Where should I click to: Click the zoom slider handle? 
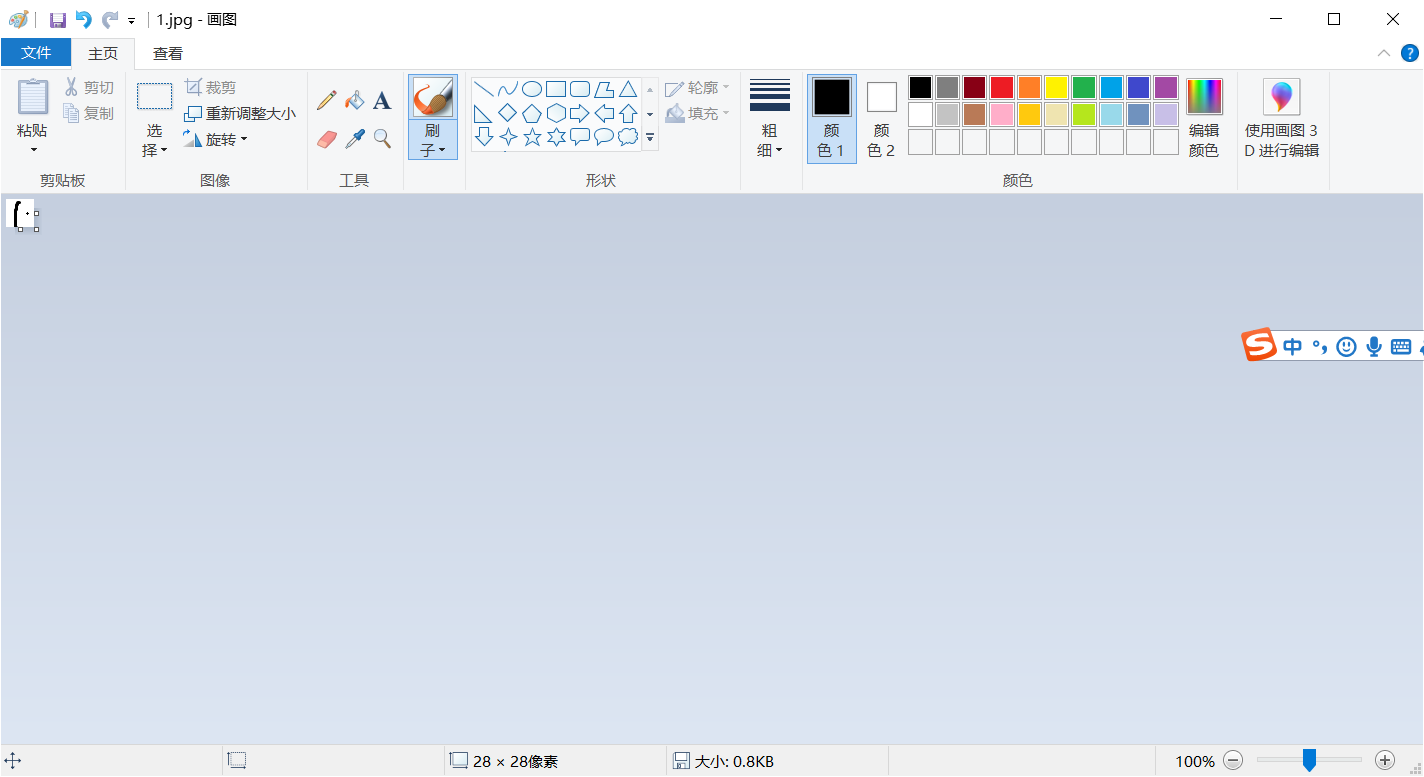pyautogui.click(x=1309, y=761)
